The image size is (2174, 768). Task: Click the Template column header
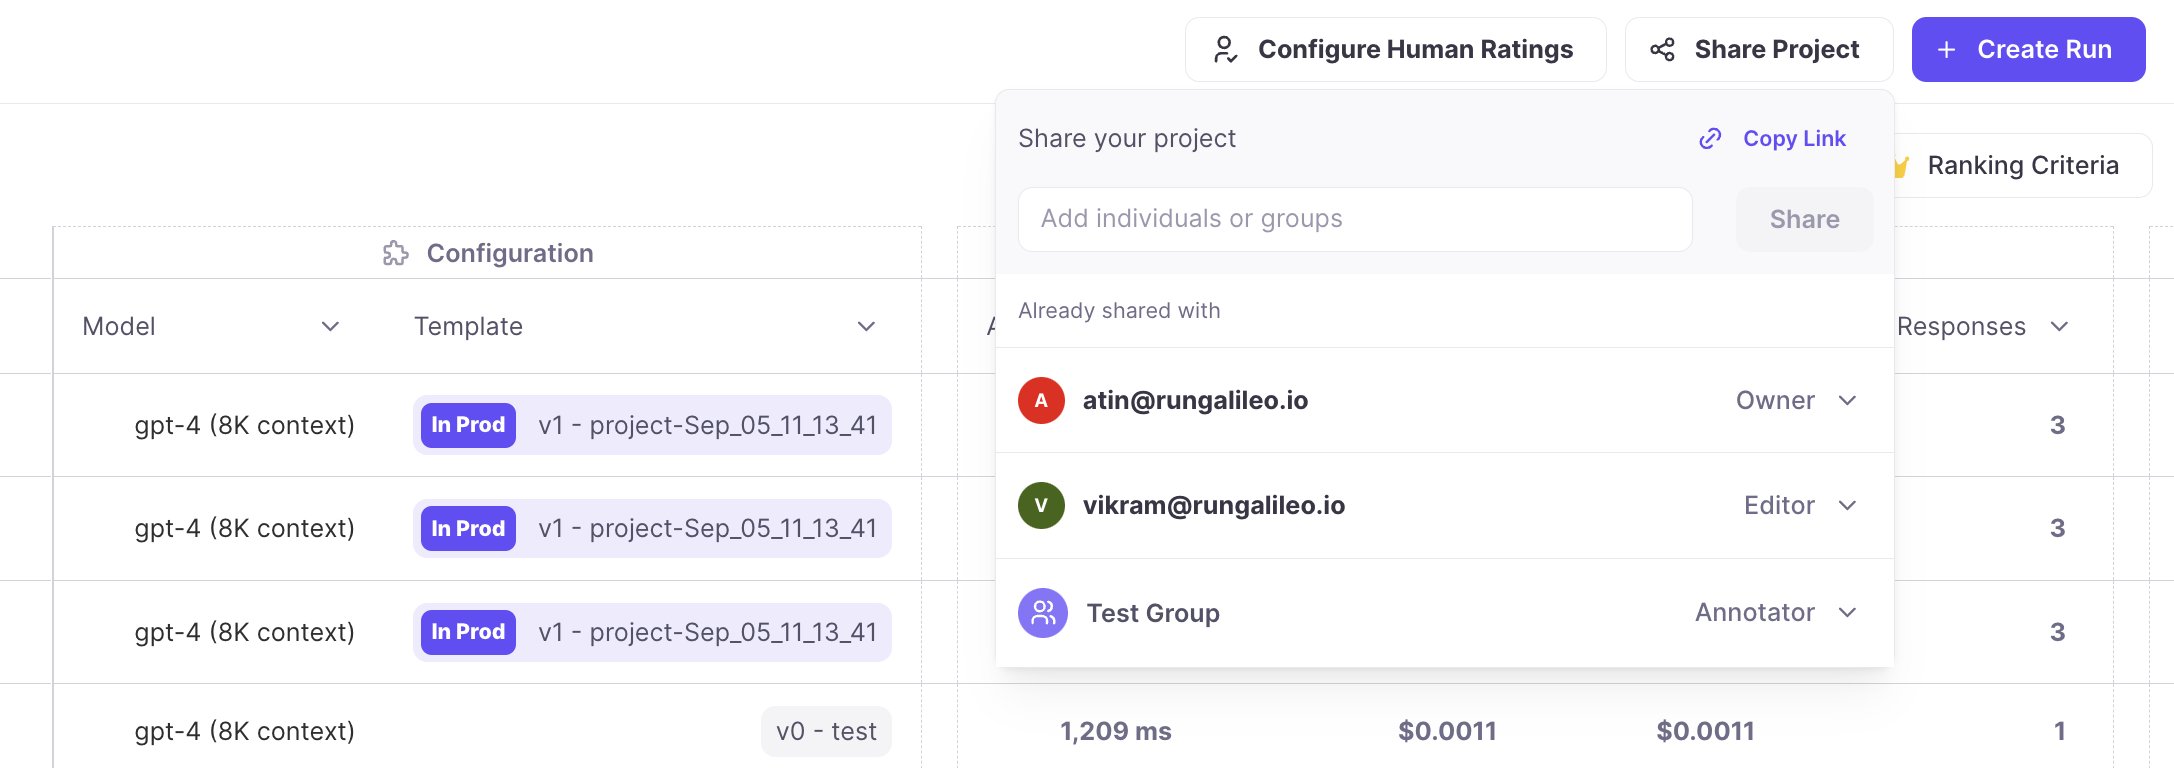(468, 326)
